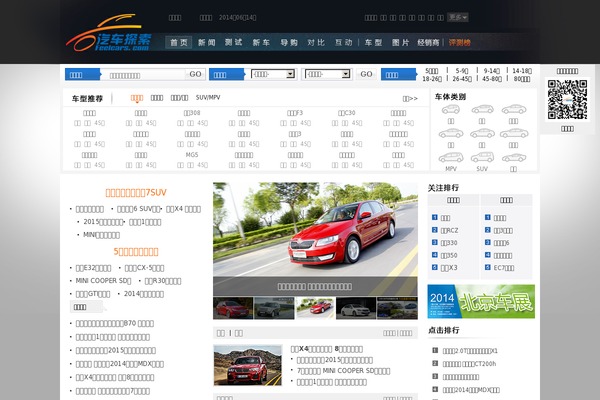Go to the 测试 navigation item
600x400 pixels.
click(x=234, y=42)
